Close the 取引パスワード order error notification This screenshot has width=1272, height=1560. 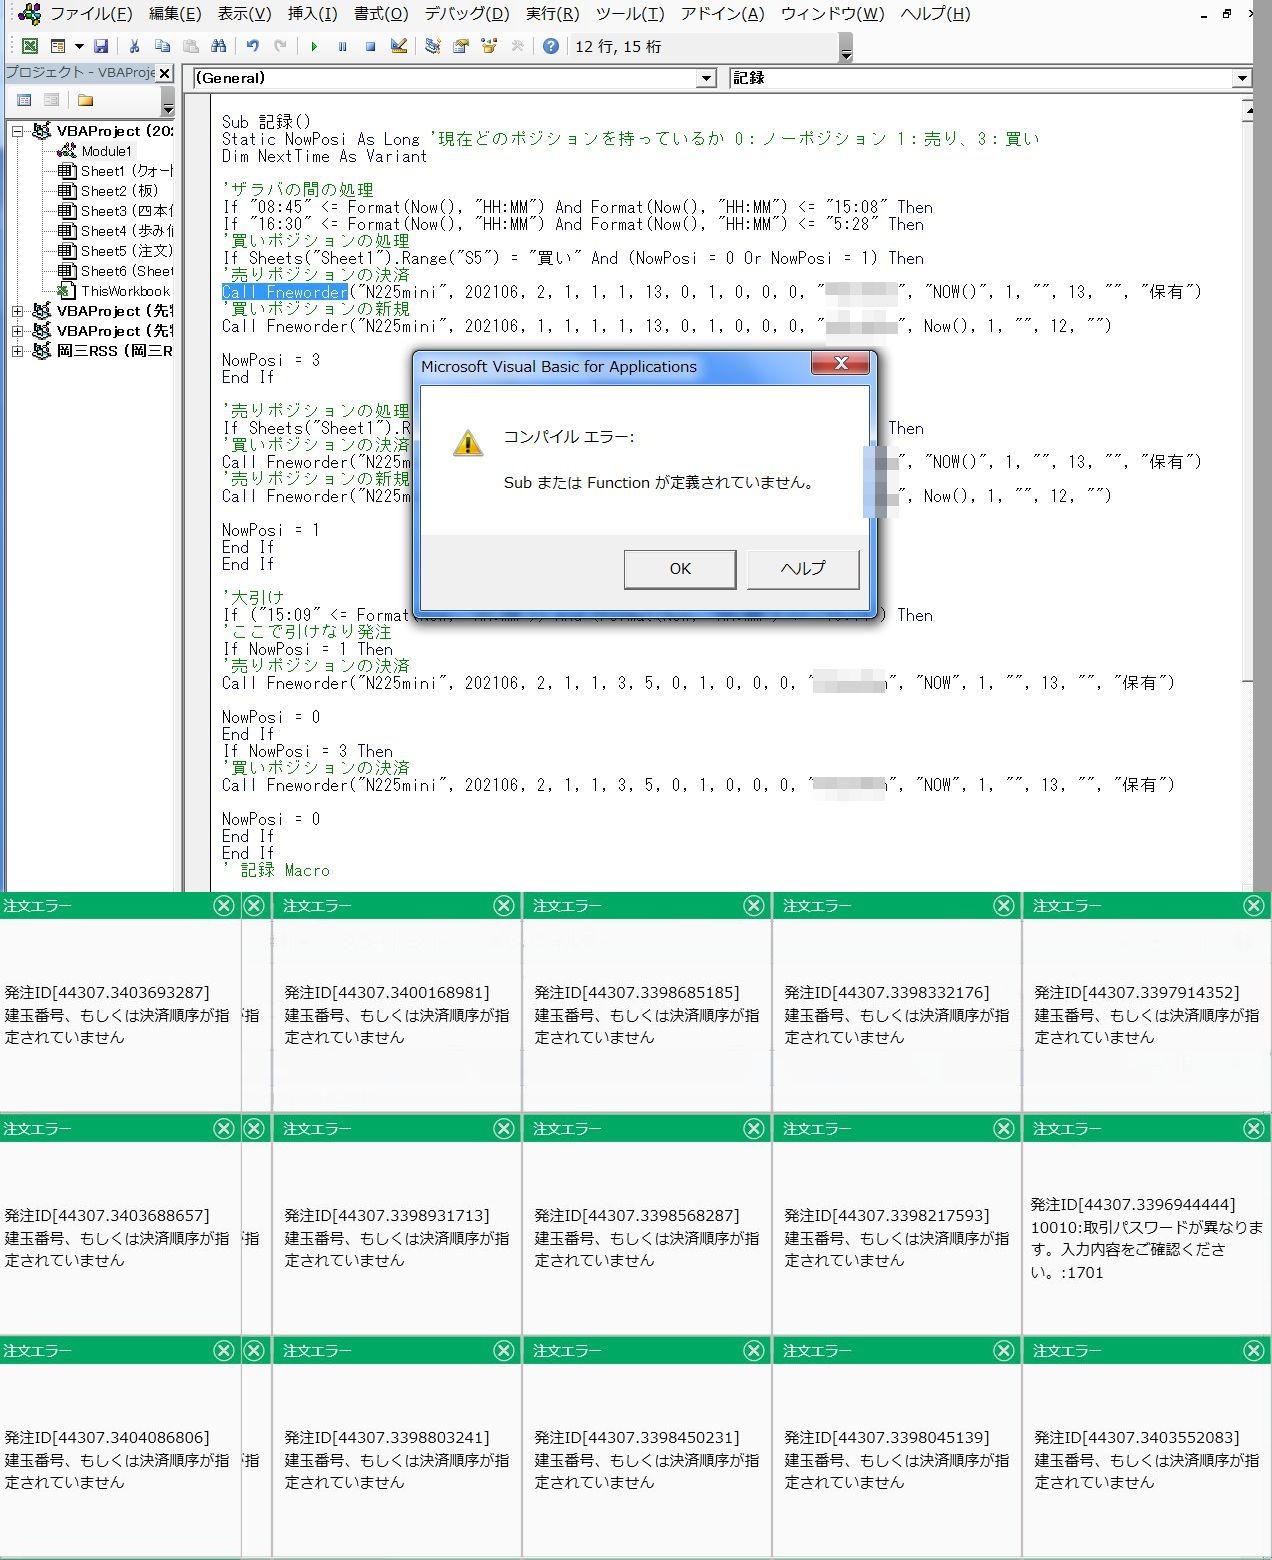click(1253, 1128)
